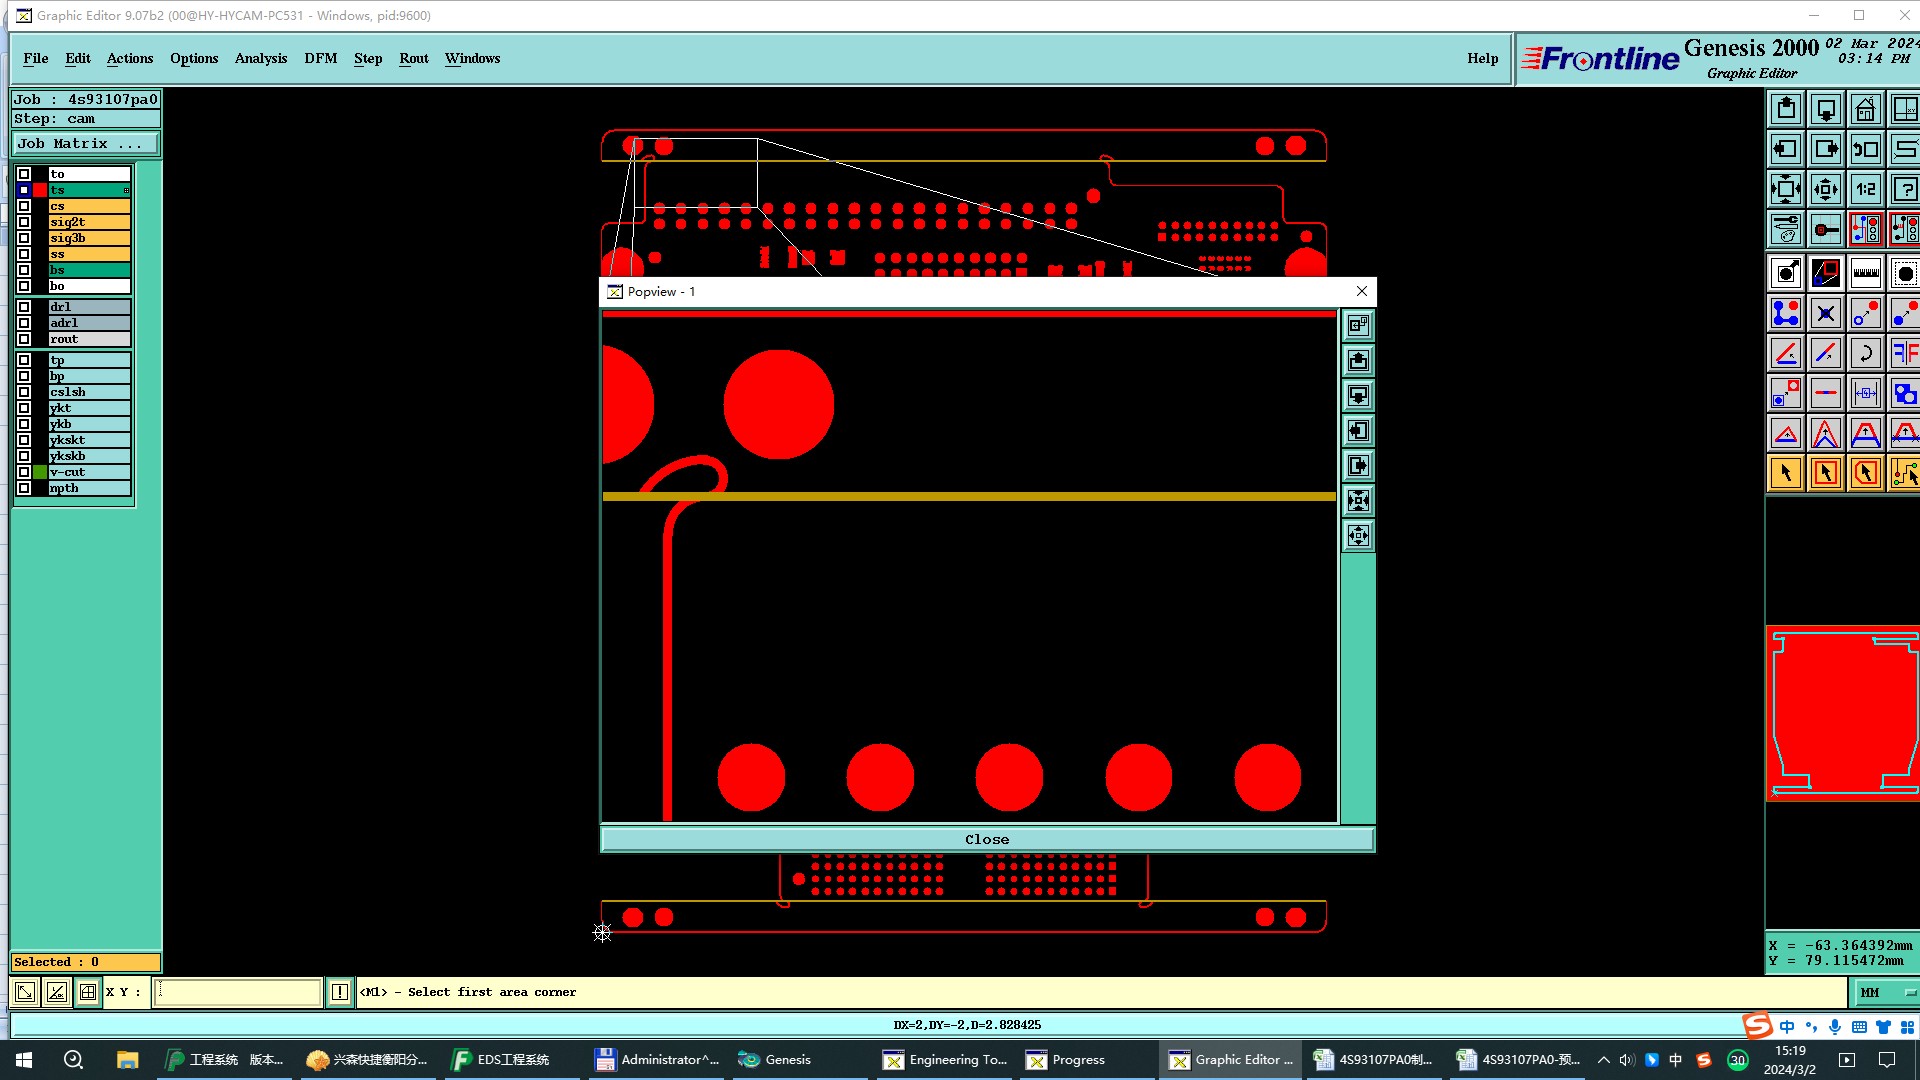Toggle the checkbox for layer cs

point(24,206)
